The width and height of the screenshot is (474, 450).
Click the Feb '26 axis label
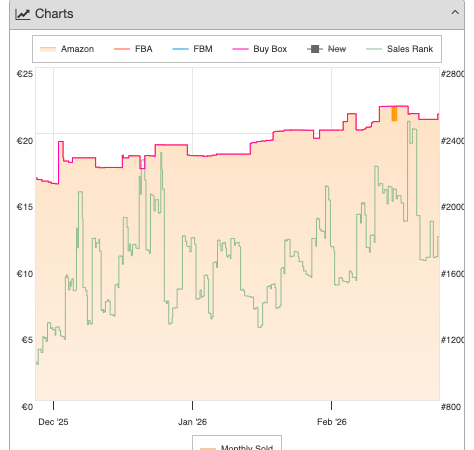pyautogui.click(x=332, y=422)
